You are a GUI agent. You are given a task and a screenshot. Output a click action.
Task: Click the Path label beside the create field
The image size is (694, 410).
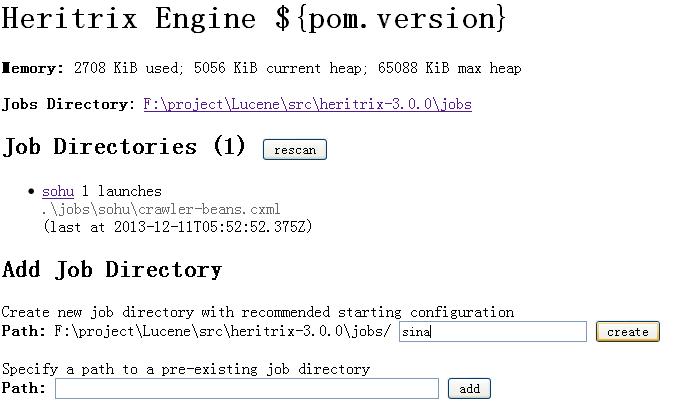[24, 331]
